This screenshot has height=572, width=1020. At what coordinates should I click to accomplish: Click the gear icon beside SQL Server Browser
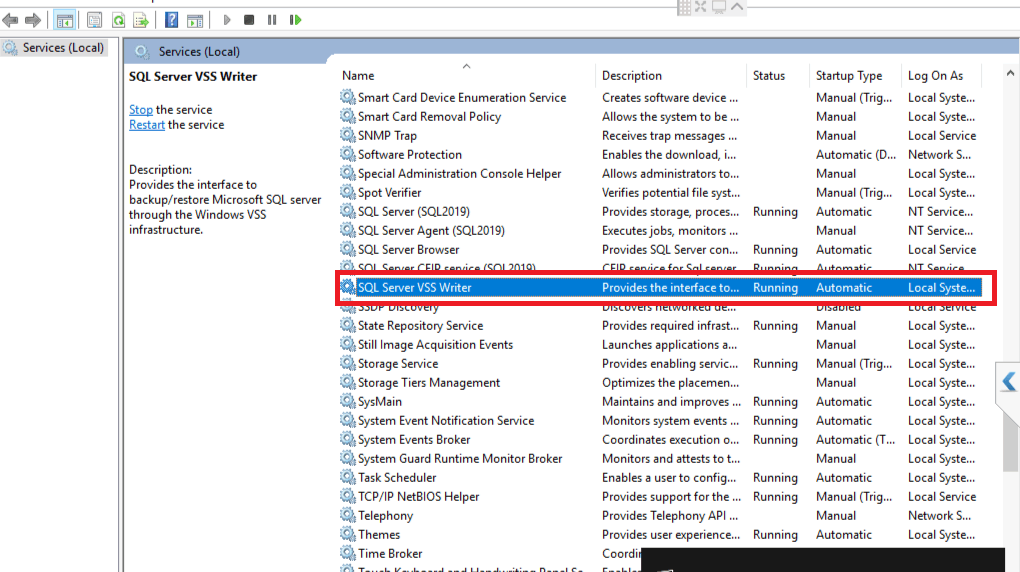click(x=347, y=249)
